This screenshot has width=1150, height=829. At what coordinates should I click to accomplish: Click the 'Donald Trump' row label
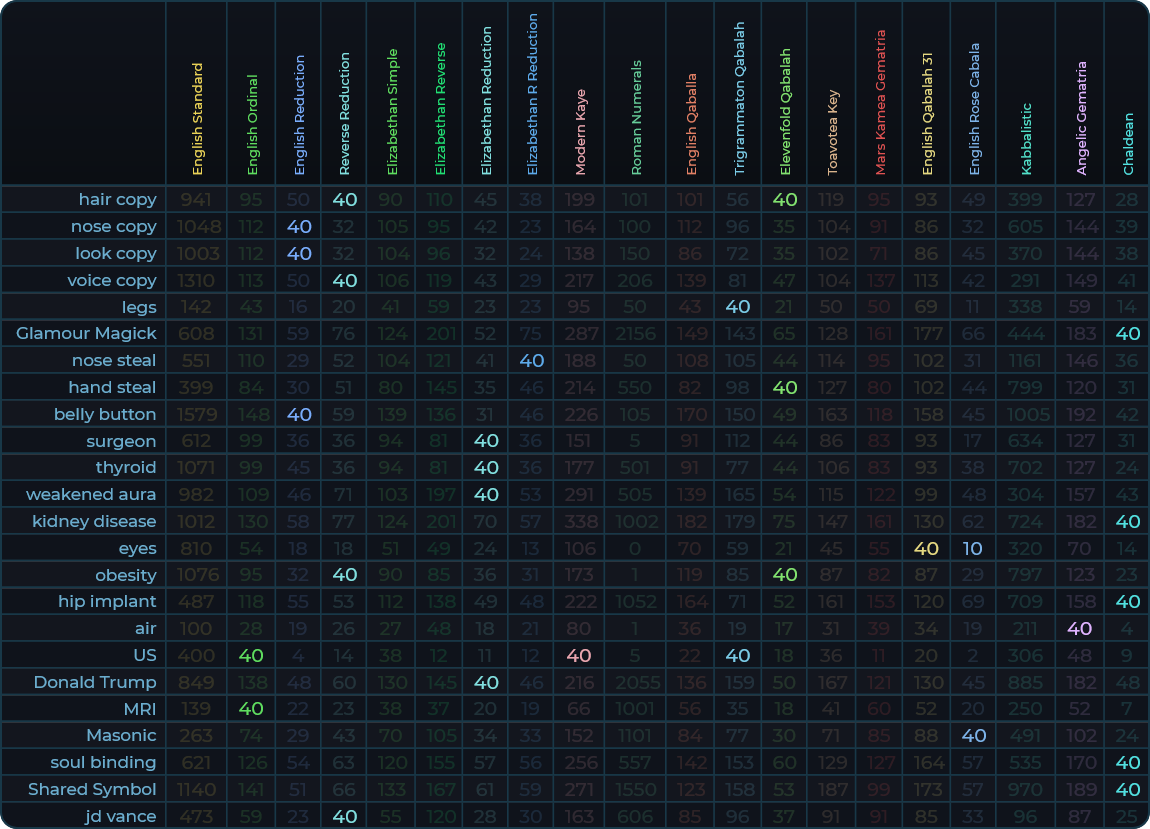click(95, 682)
